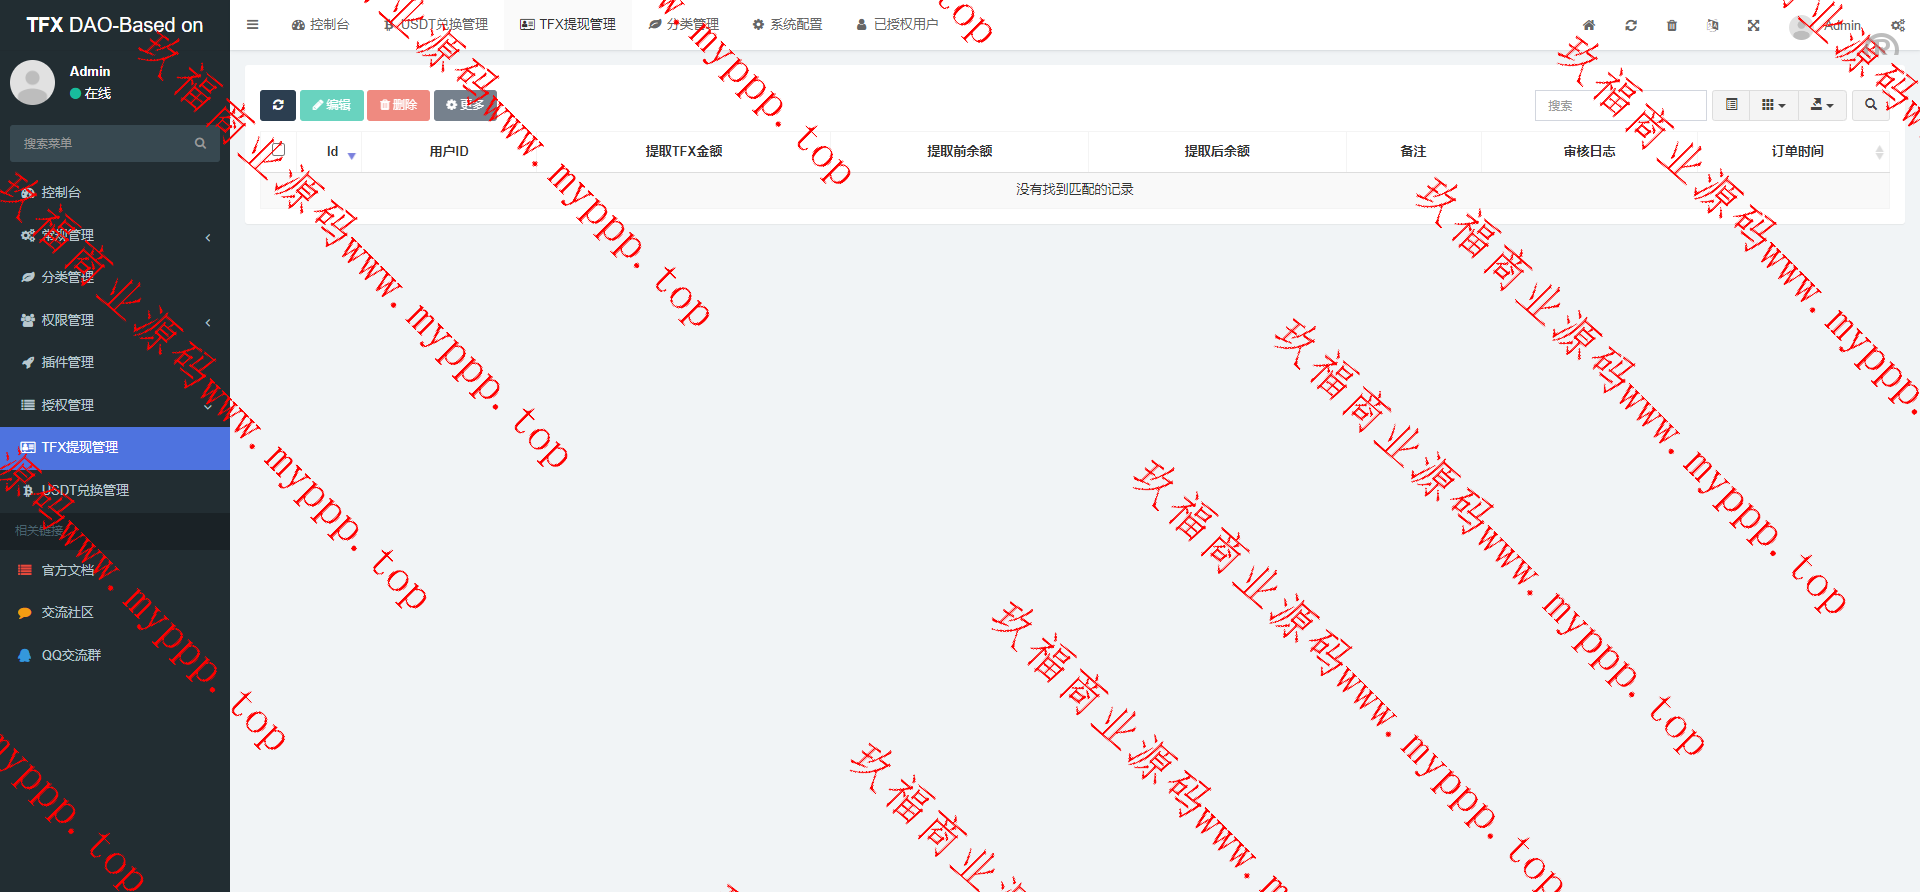Click the home icon in top bar
Viewport: 1920px width, 892px height.
coord(1589,25)
